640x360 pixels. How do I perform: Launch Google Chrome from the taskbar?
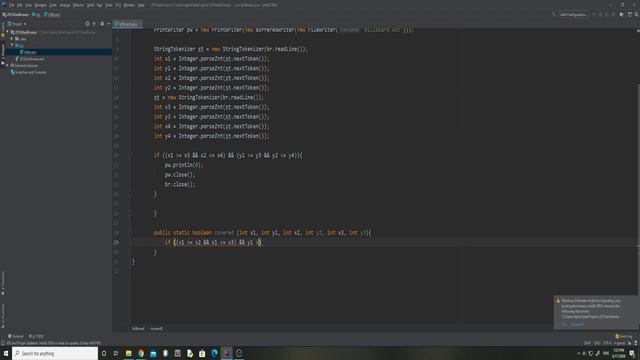(x=141, y=353)
